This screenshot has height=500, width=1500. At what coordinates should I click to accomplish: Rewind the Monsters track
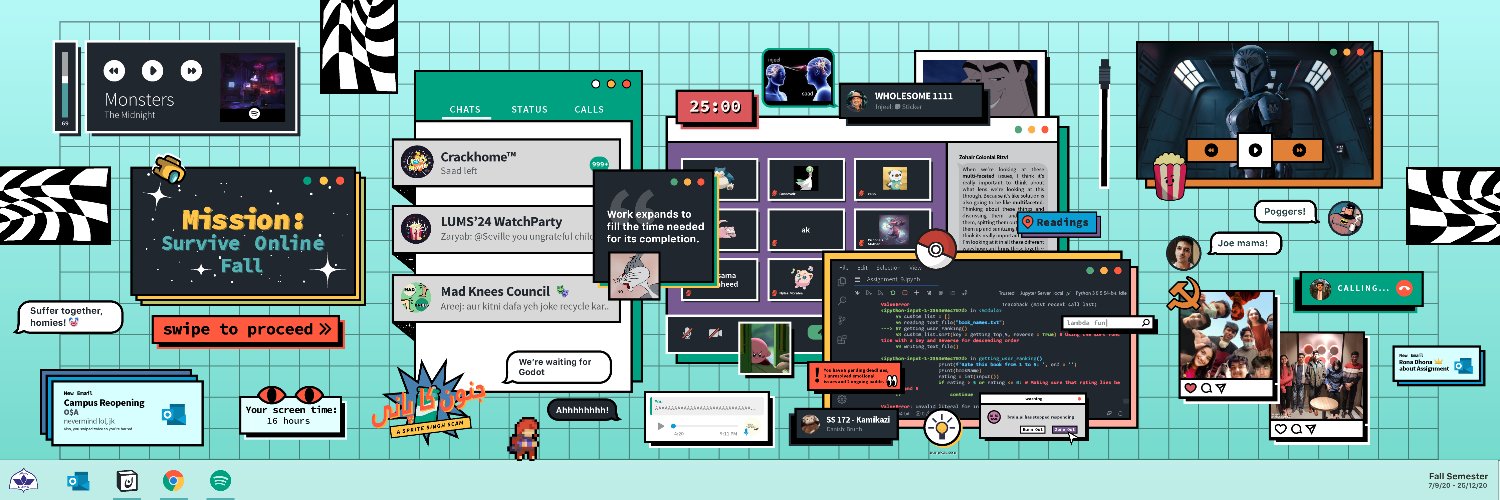[114, 70]
